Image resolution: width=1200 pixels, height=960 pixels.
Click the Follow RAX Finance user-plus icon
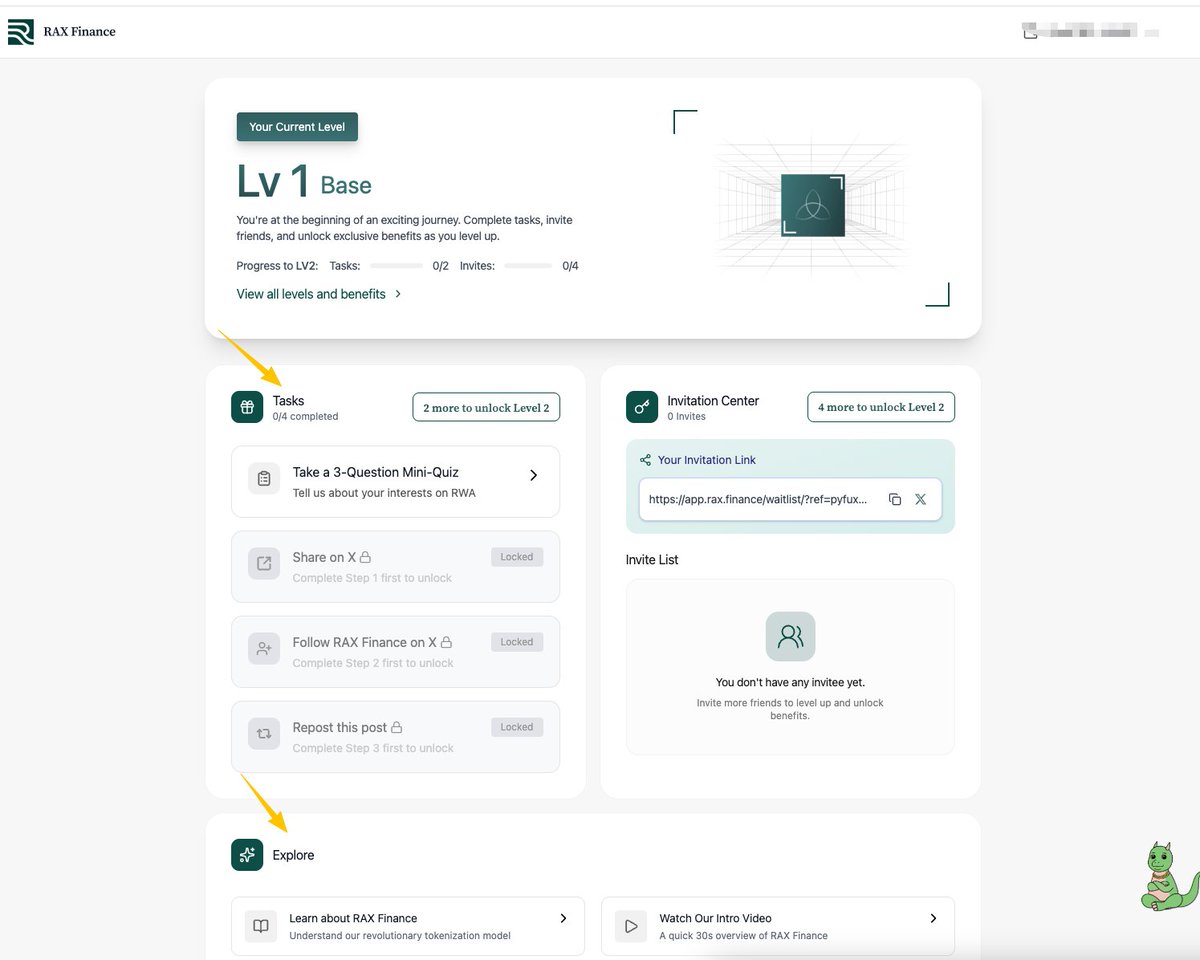[264, 649]
